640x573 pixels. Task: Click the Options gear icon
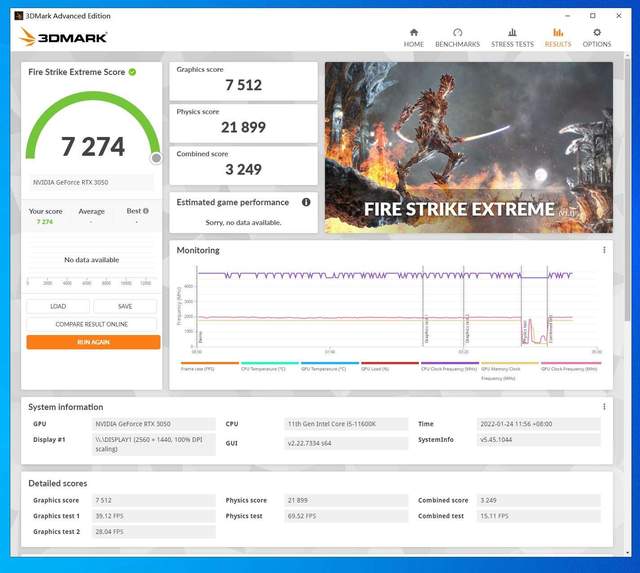[597, 32]
